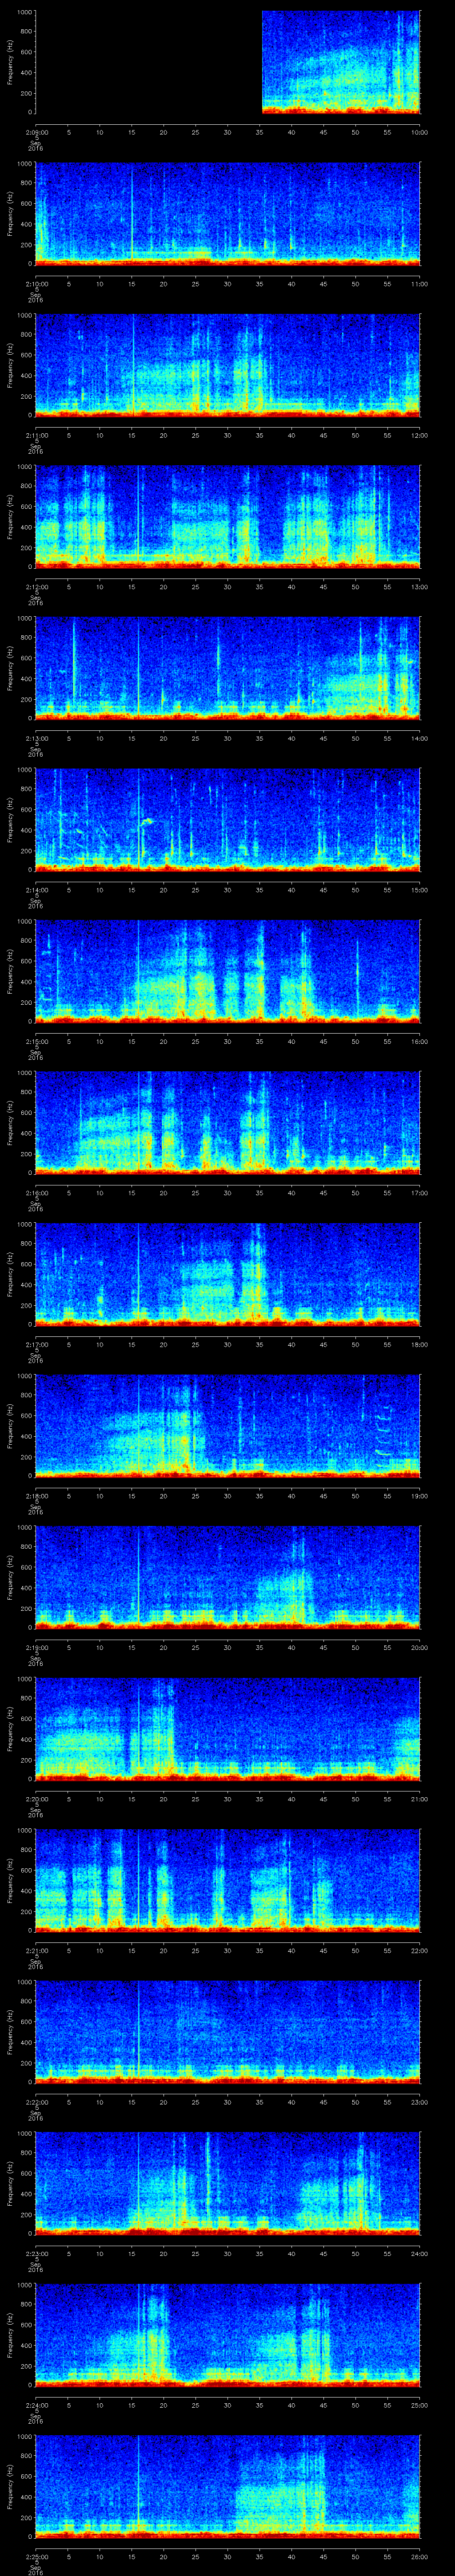Click the 17:00 end time label

click(x=419, y=1192)
